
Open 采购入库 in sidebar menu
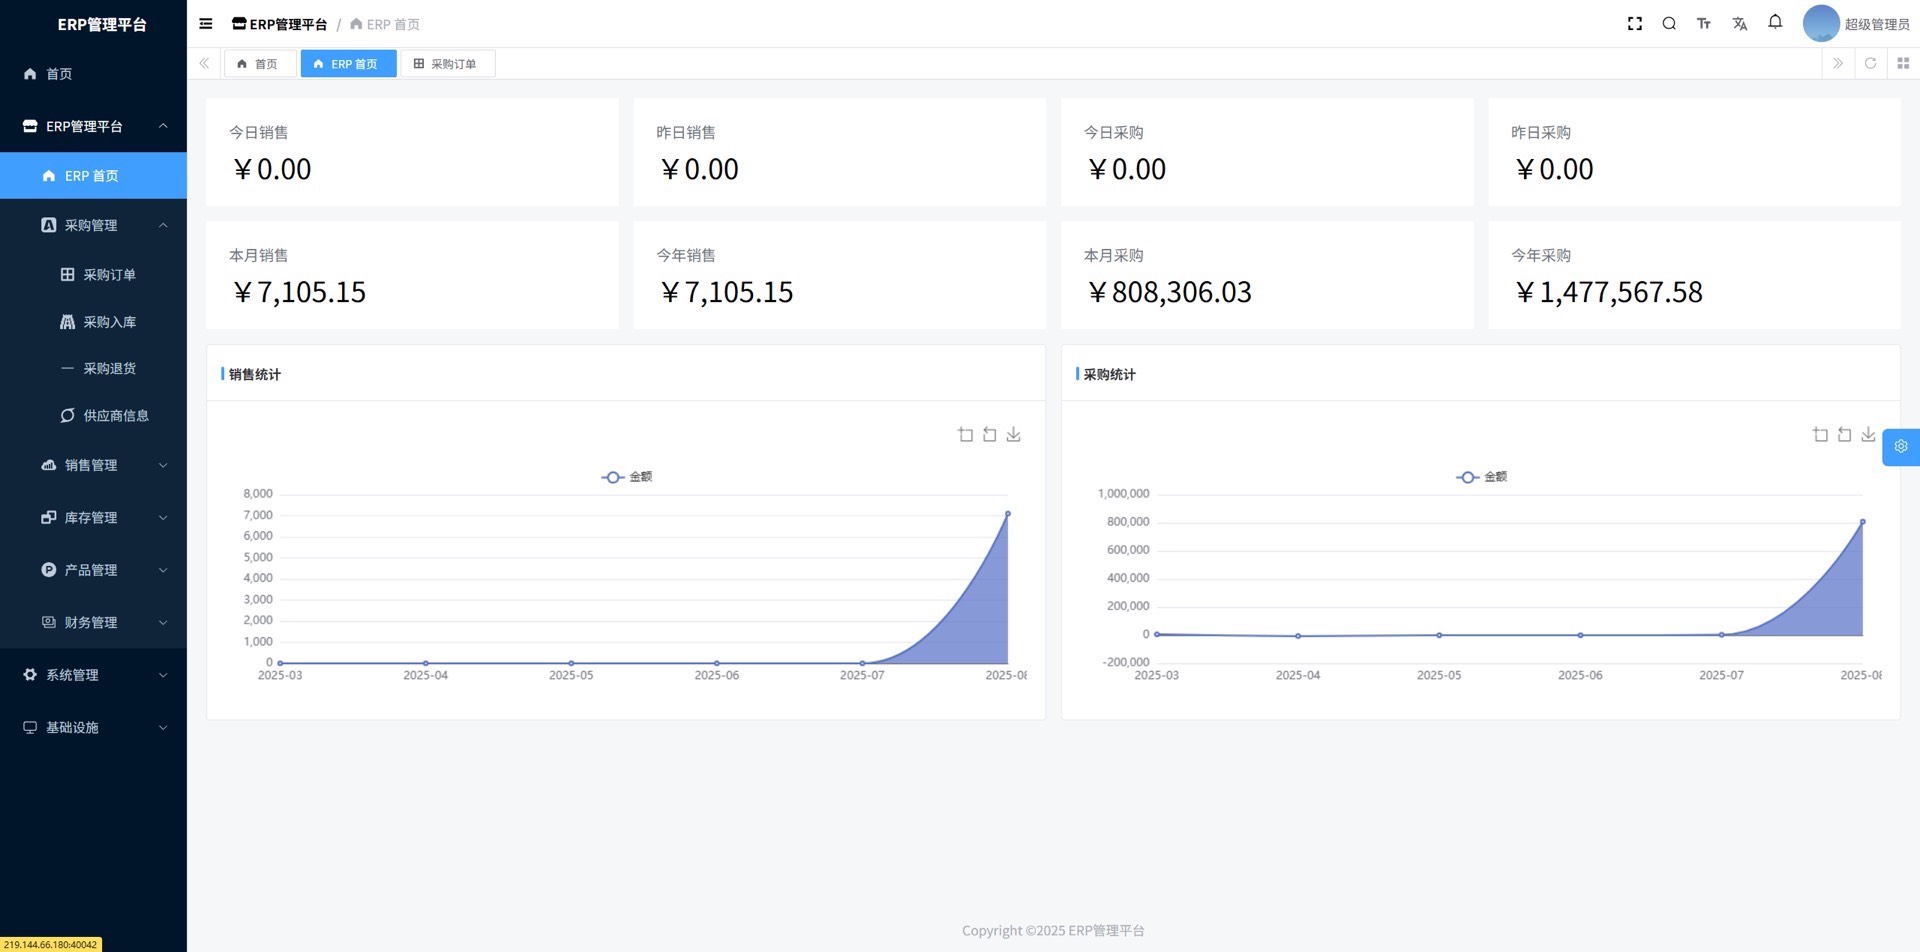pyautogui.click(x=109, y=322)
